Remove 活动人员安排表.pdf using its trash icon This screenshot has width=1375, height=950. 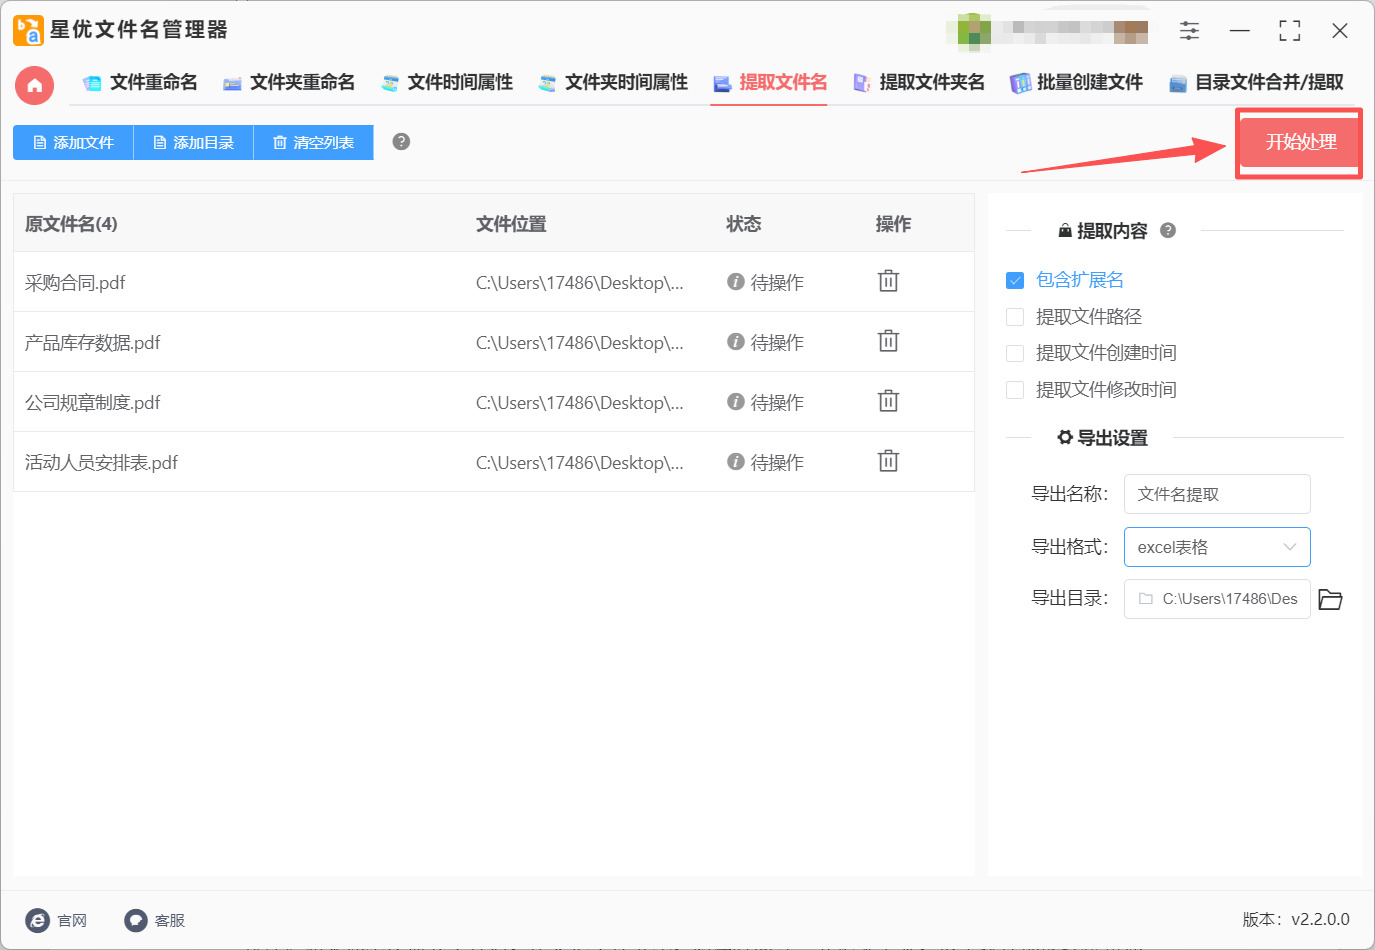point(888,461)
